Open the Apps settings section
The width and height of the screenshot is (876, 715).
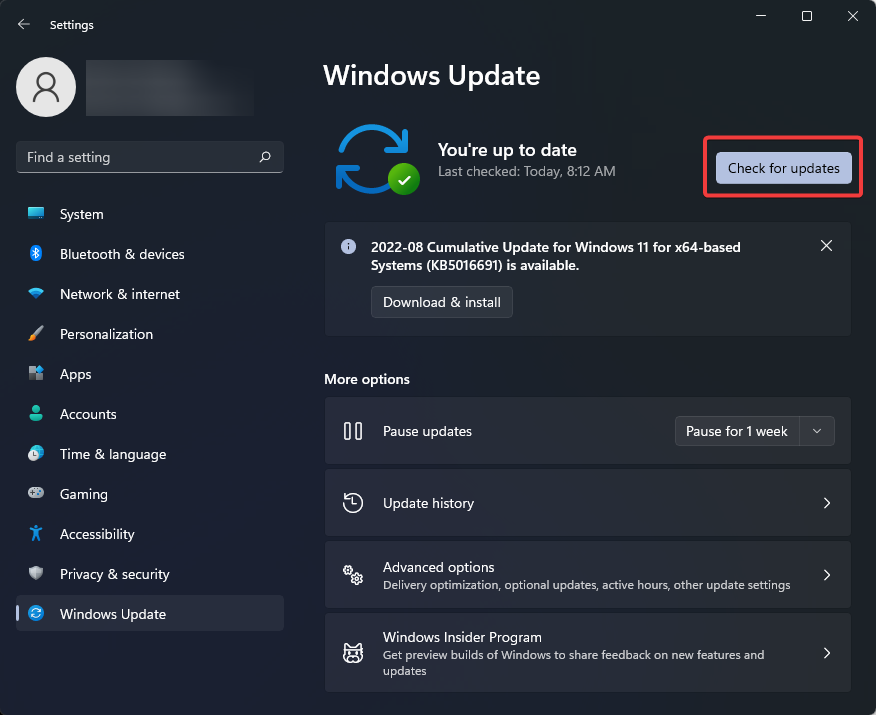[x=75, y=374]
